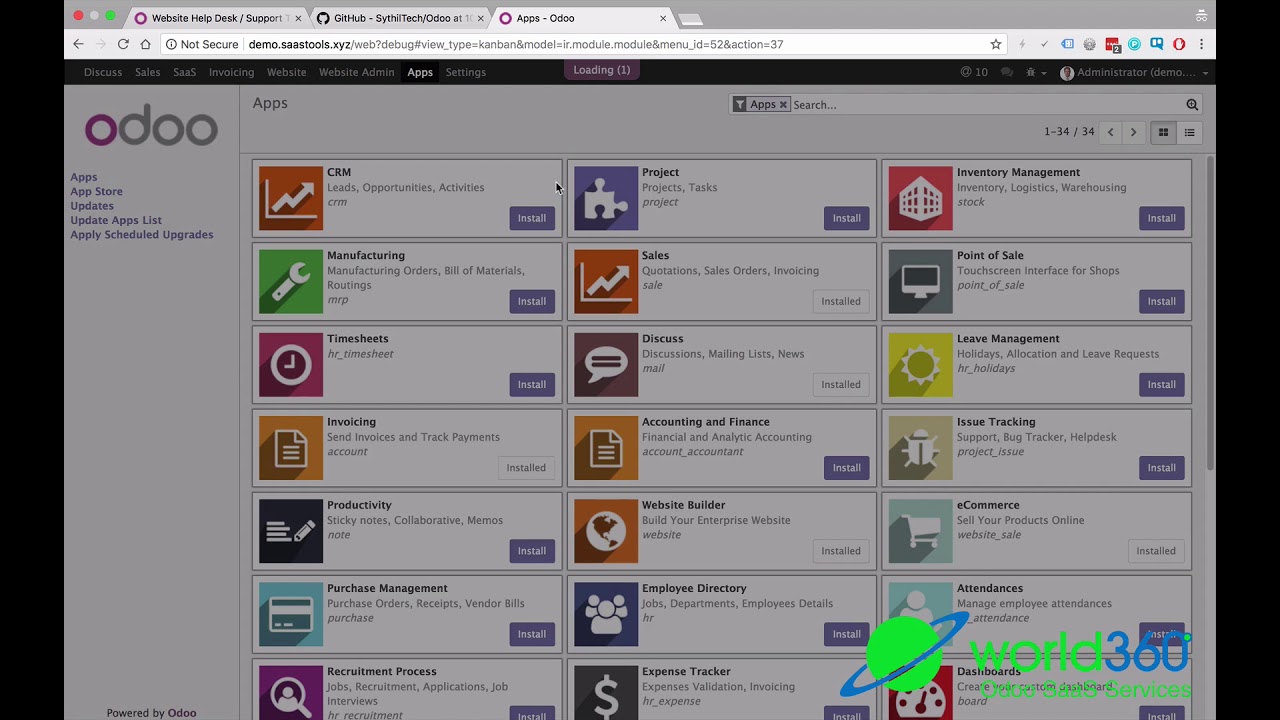Open the Sales top menu
This screenshot has height=720, width=1280.
click(148, 72)
